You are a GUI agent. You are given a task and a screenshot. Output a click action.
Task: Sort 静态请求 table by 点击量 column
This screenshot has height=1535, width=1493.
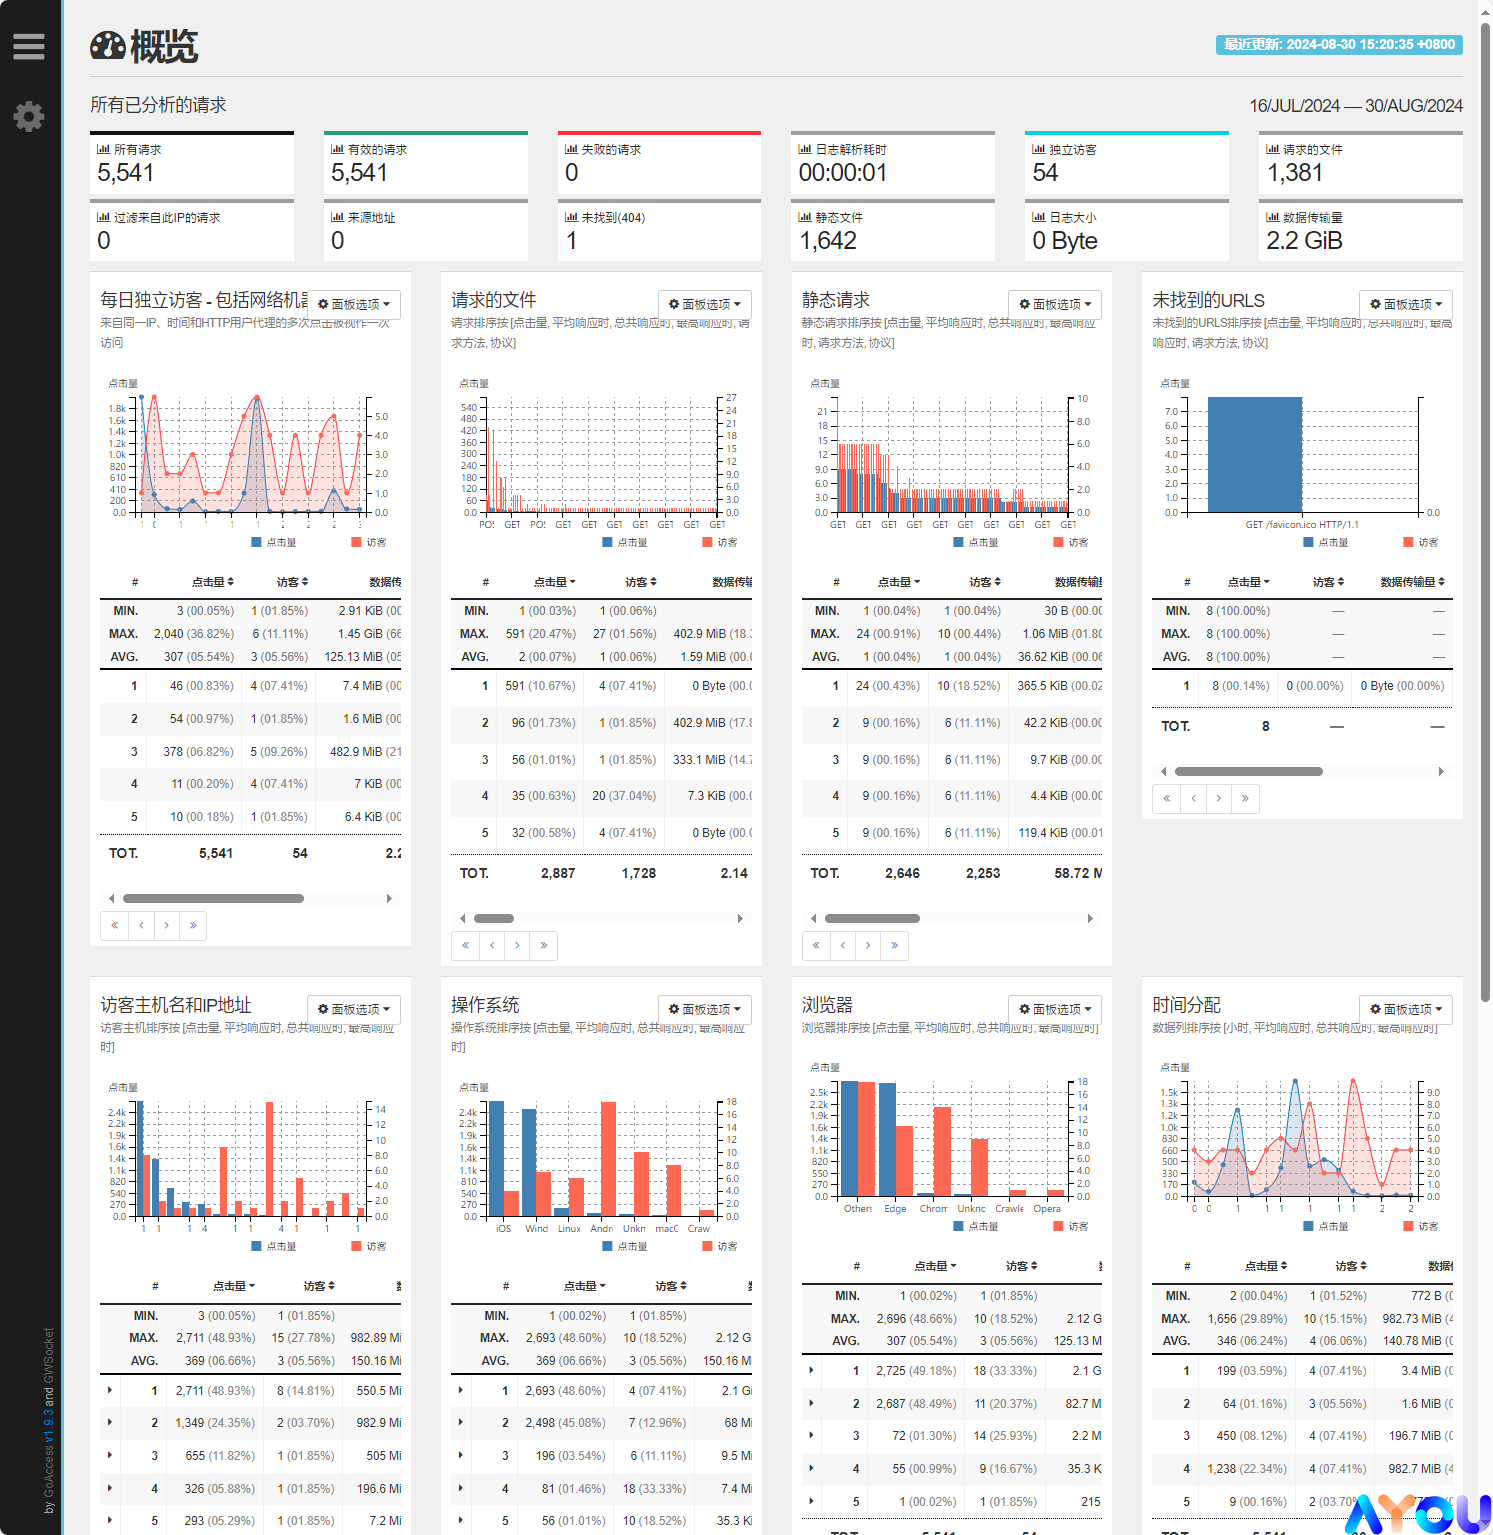(899, 582)
